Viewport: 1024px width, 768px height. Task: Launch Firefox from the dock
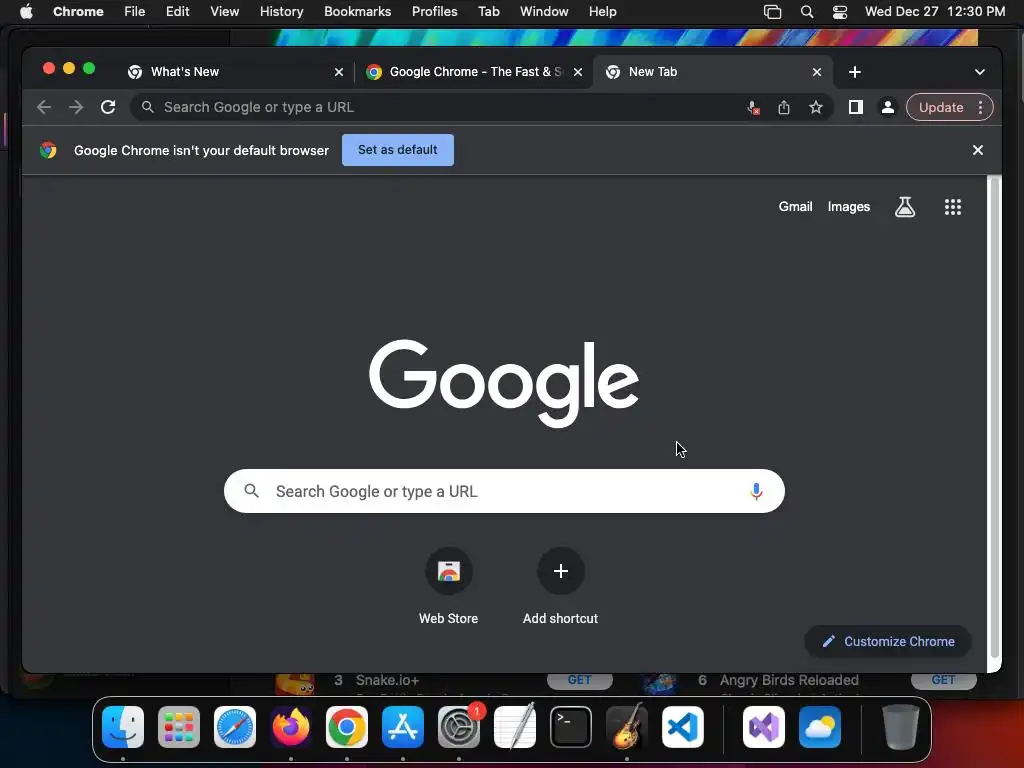click(x=291, y=727)
